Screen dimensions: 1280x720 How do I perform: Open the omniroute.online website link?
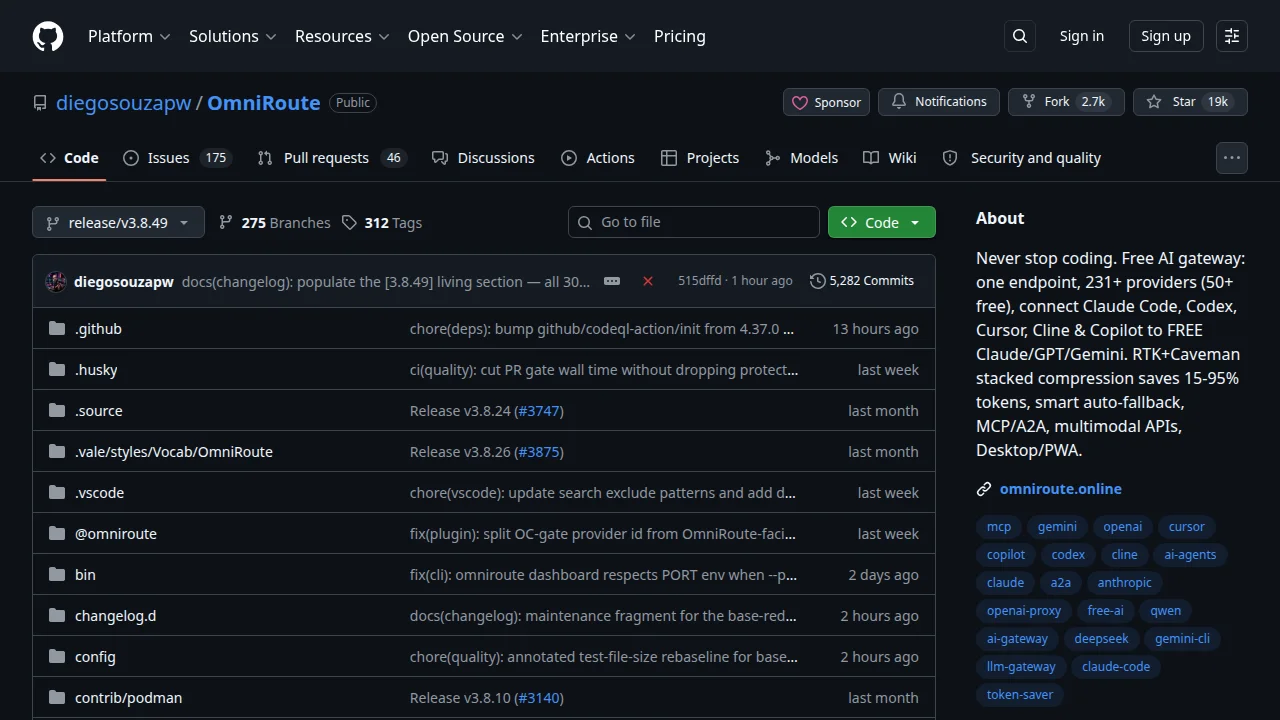click(x=1061, y=489)
